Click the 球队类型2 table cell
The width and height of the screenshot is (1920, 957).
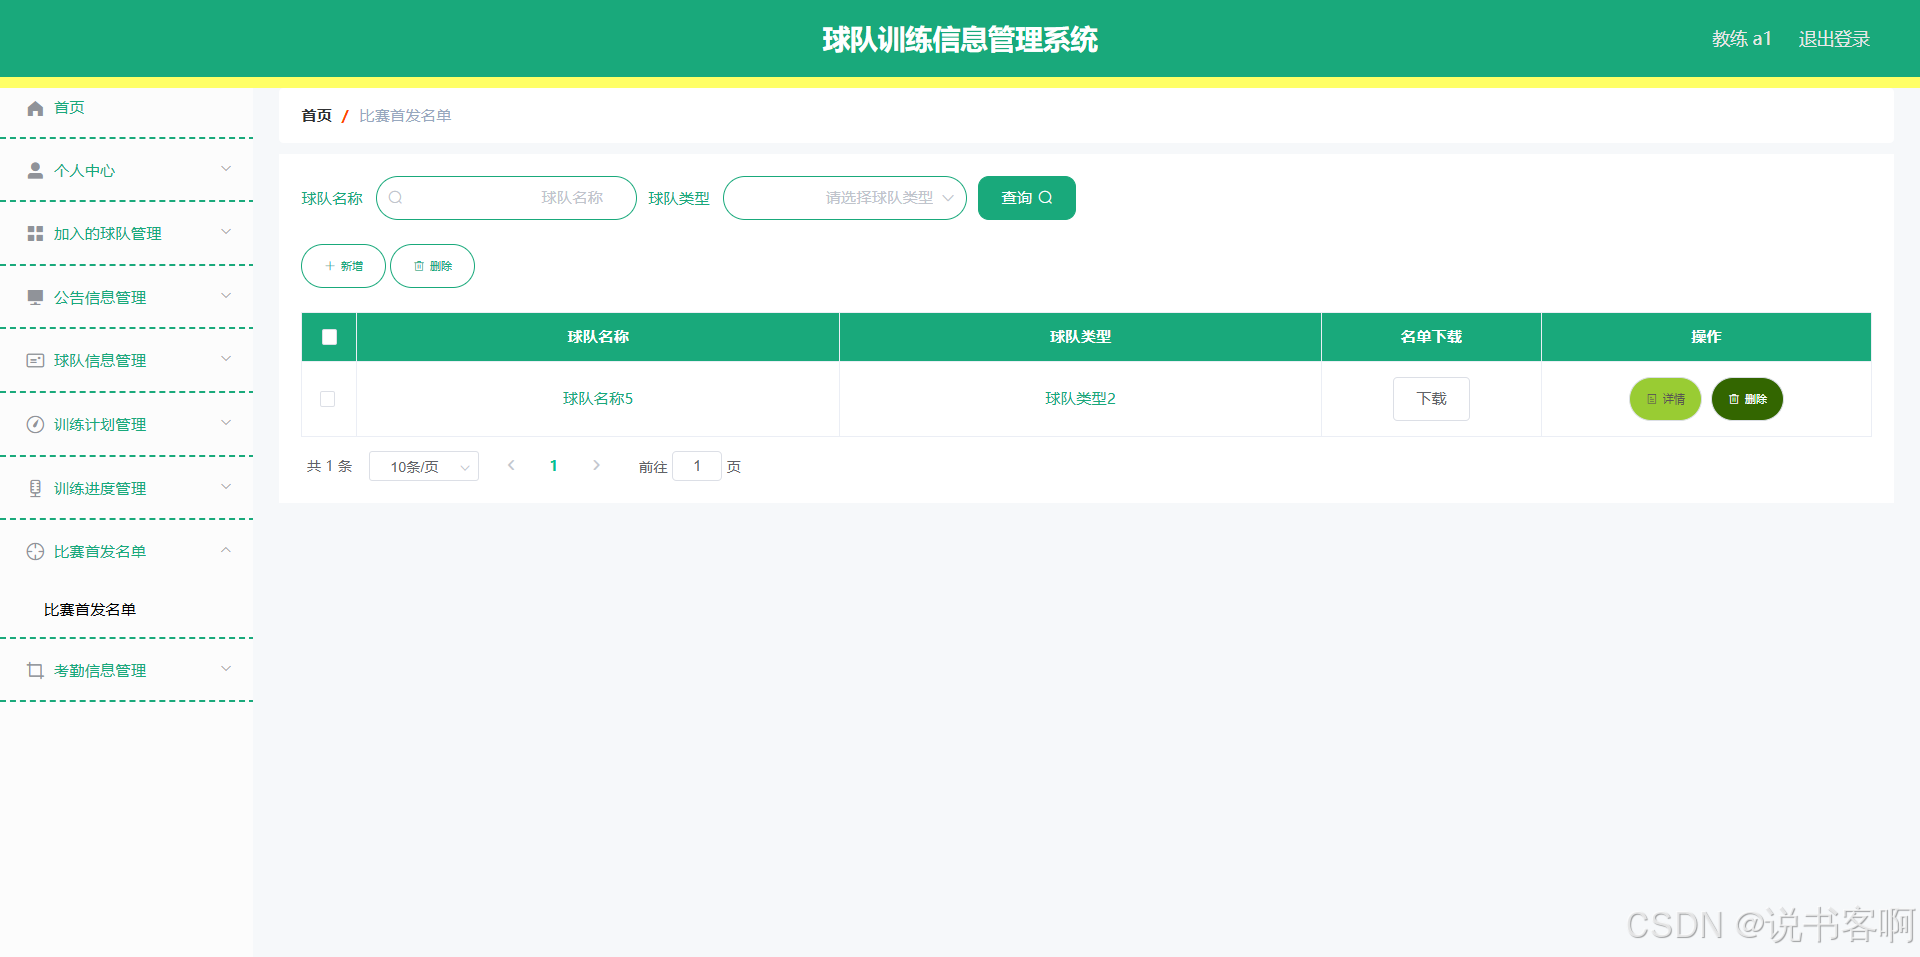1080,399
